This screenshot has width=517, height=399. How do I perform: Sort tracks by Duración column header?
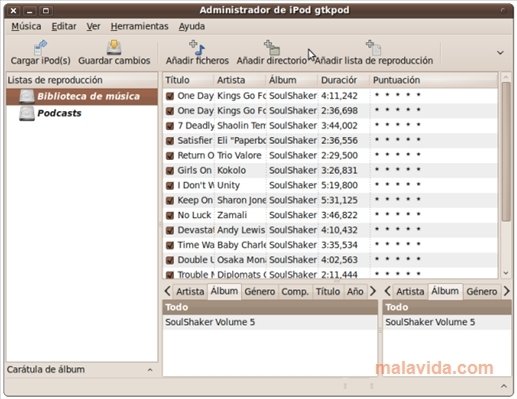(x=344, y=80)
